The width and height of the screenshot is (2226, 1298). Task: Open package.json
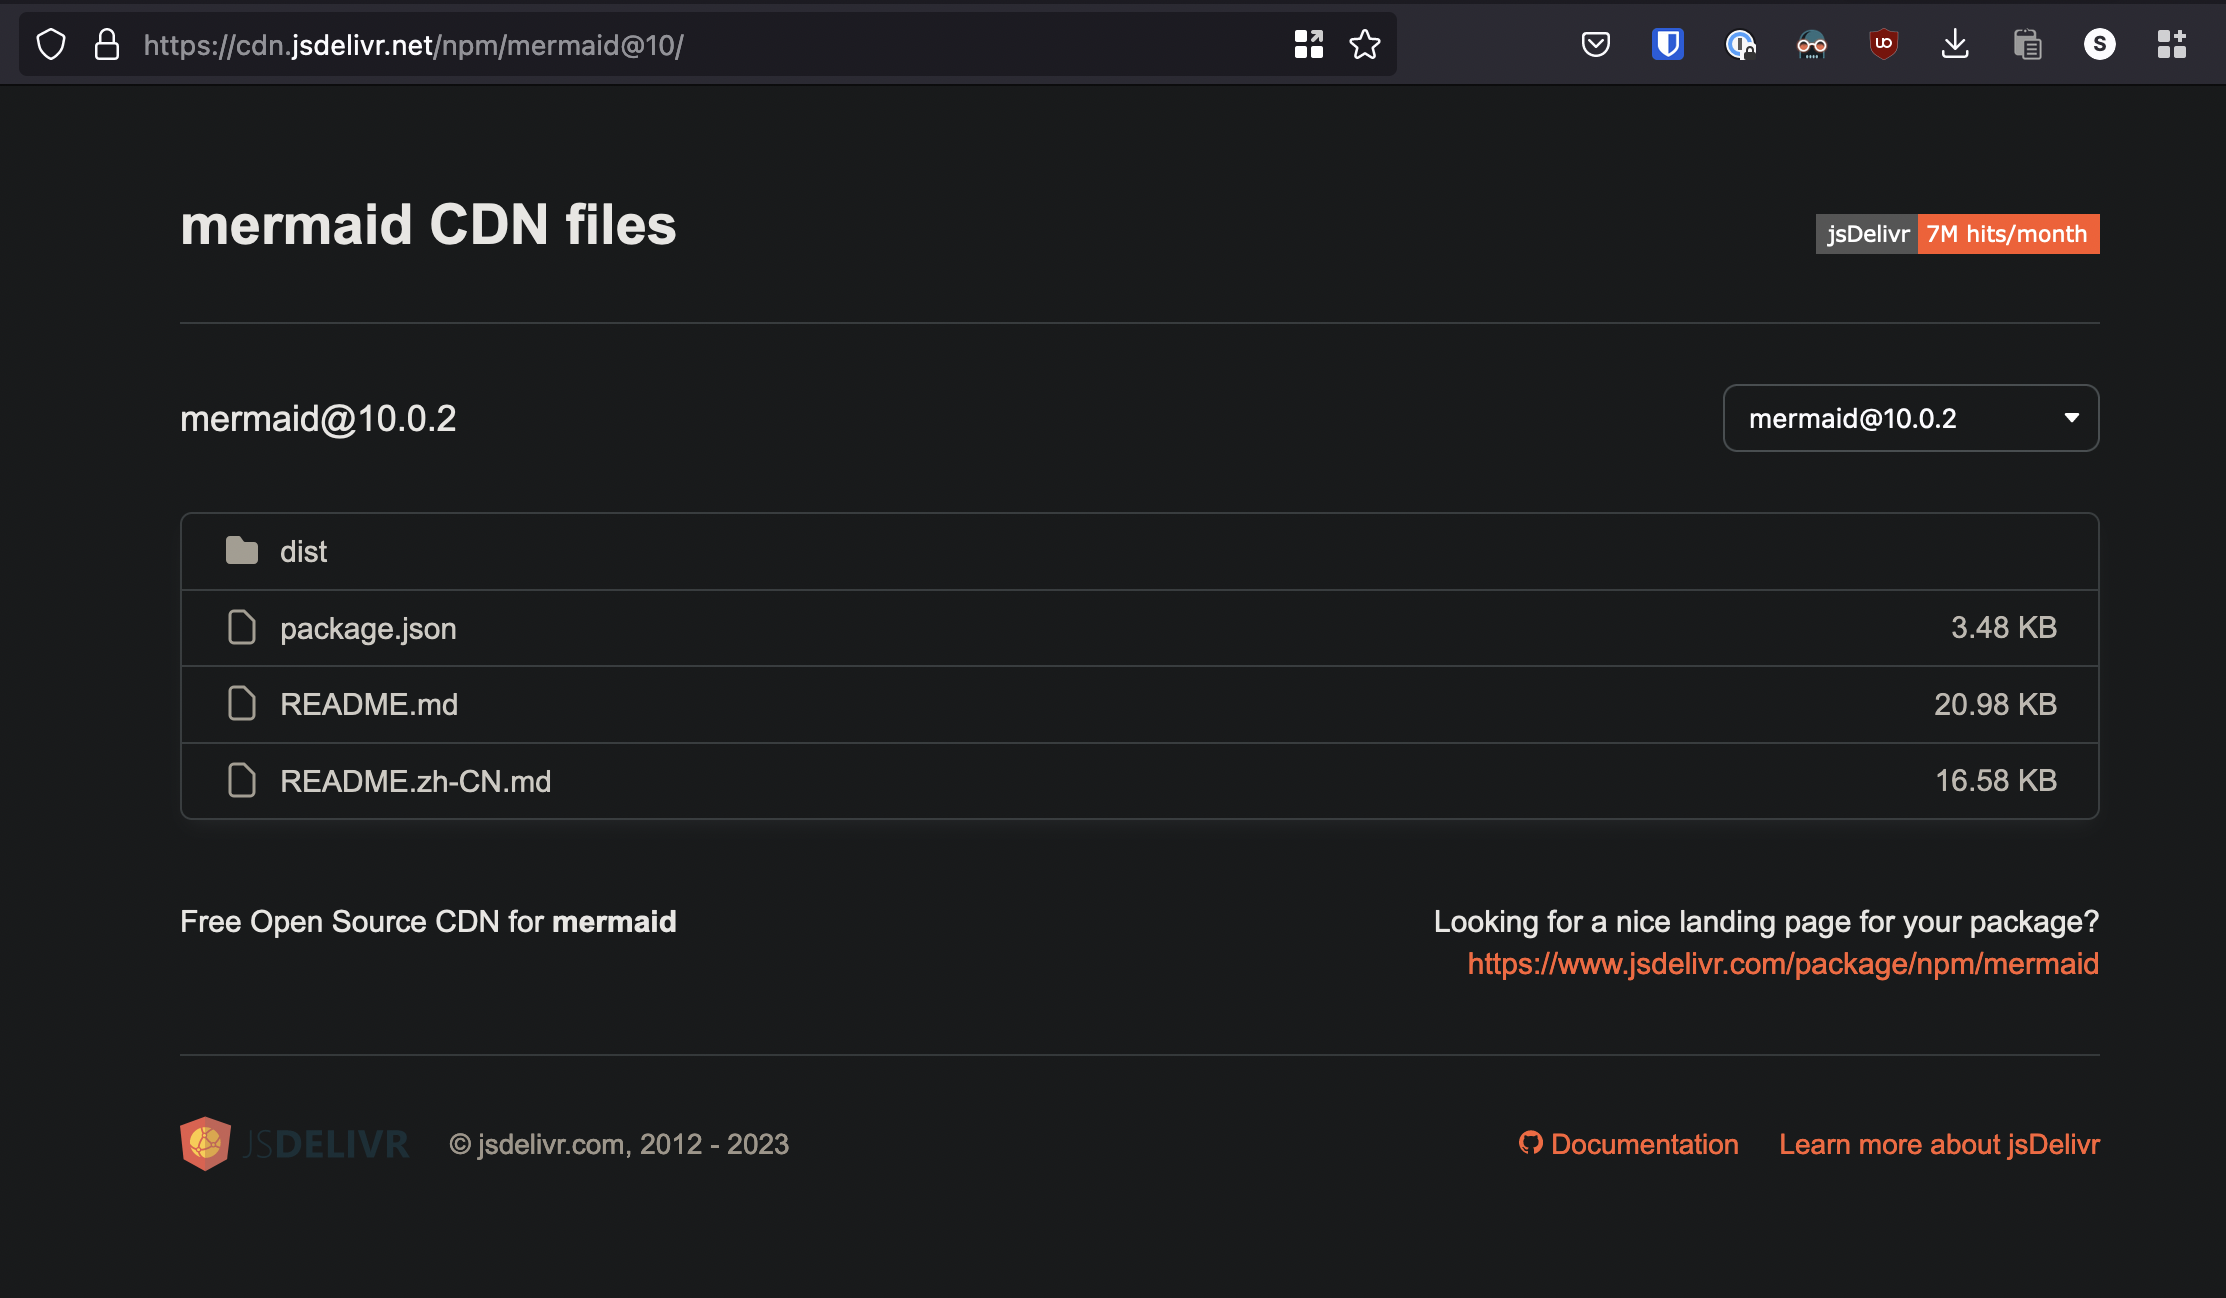(x=368, y=628)
